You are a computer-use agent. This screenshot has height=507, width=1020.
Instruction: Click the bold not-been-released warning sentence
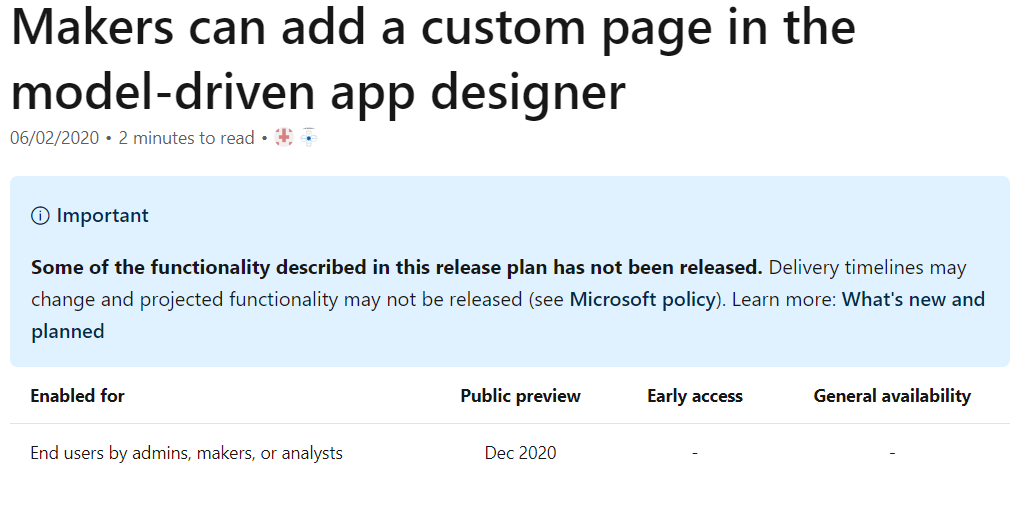click(397, 267)
